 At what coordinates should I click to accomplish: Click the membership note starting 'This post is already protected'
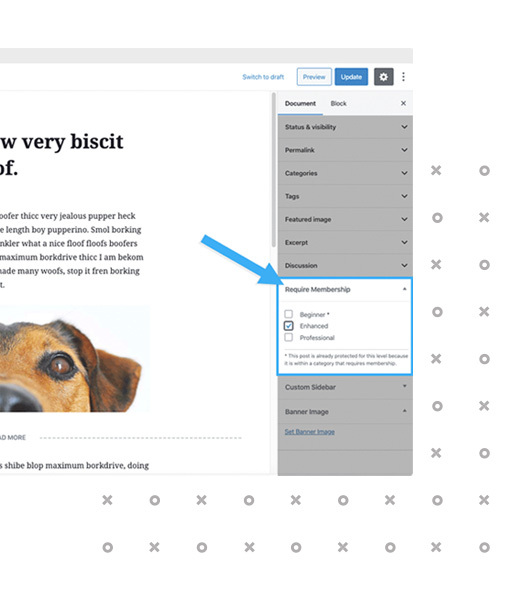click(x=346, y=360)
